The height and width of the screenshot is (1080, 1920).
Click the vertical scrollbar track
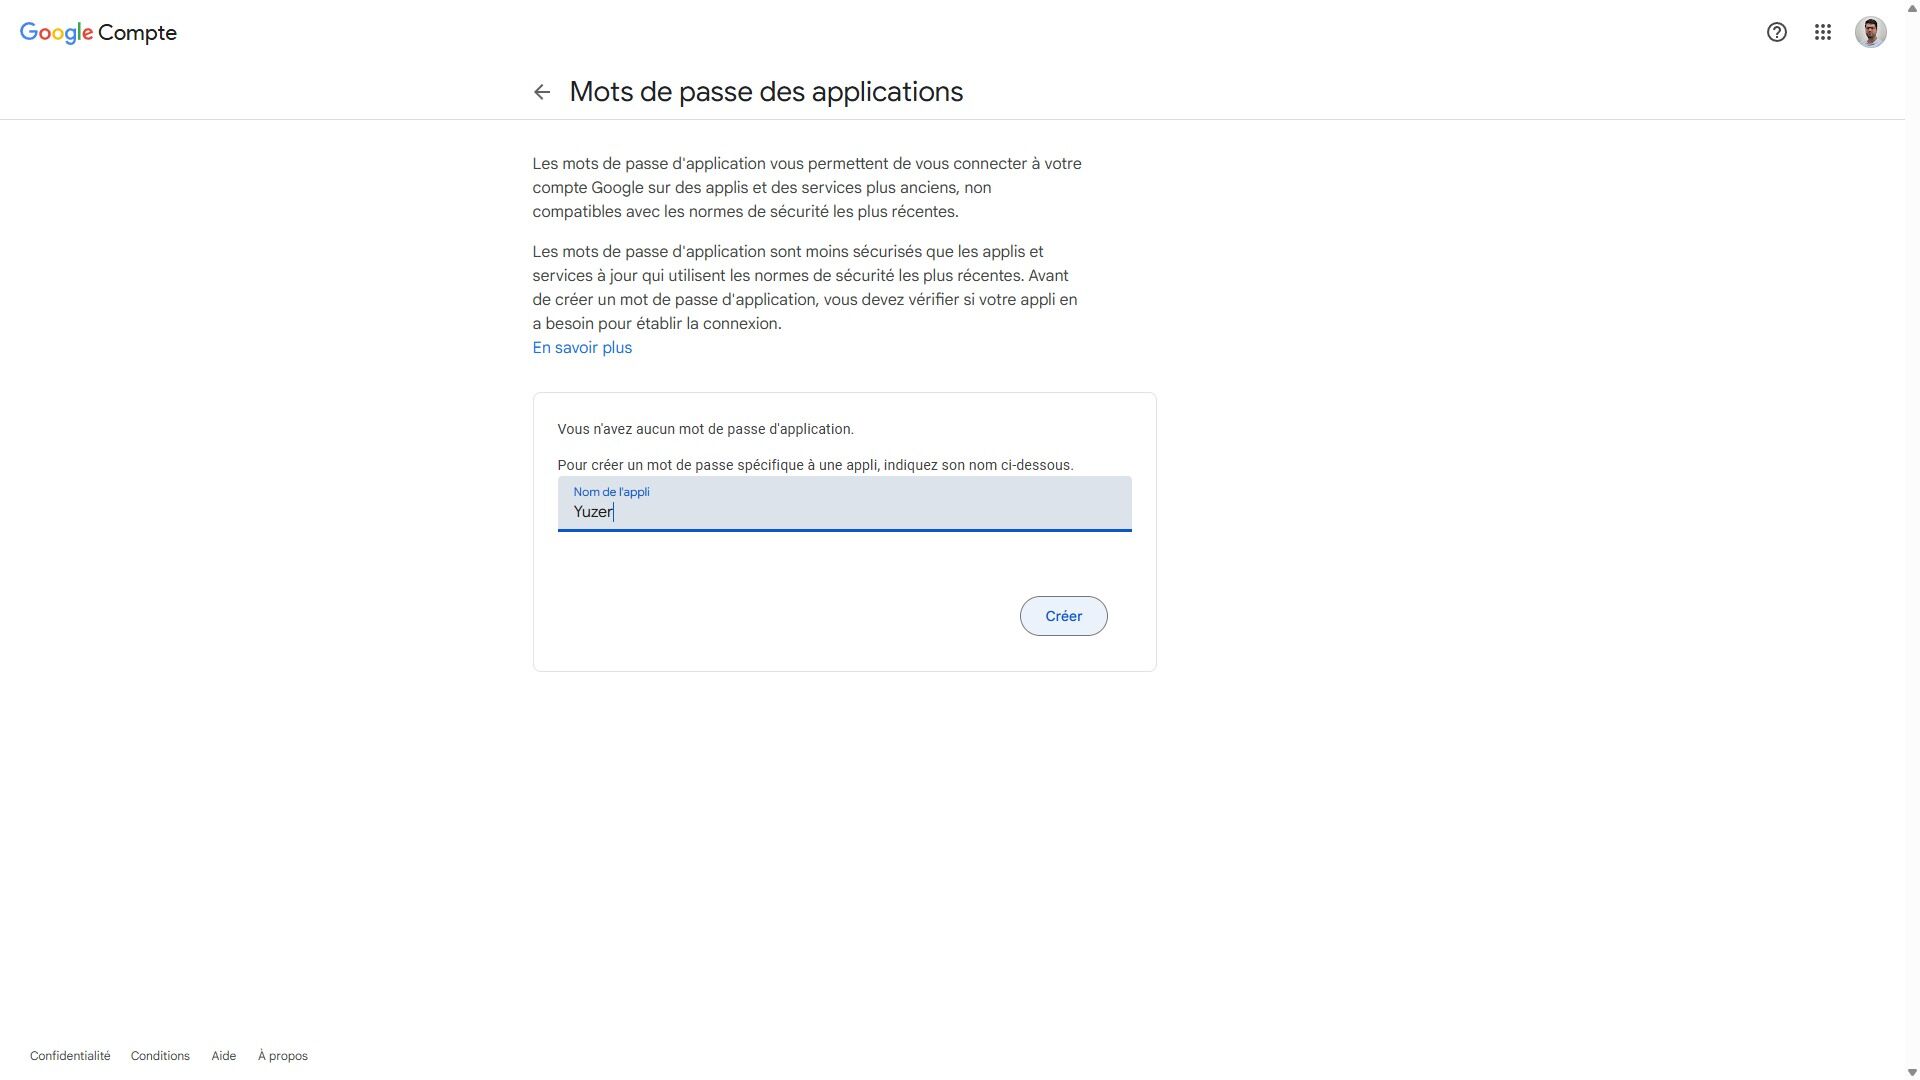(x=1911, y=540)
